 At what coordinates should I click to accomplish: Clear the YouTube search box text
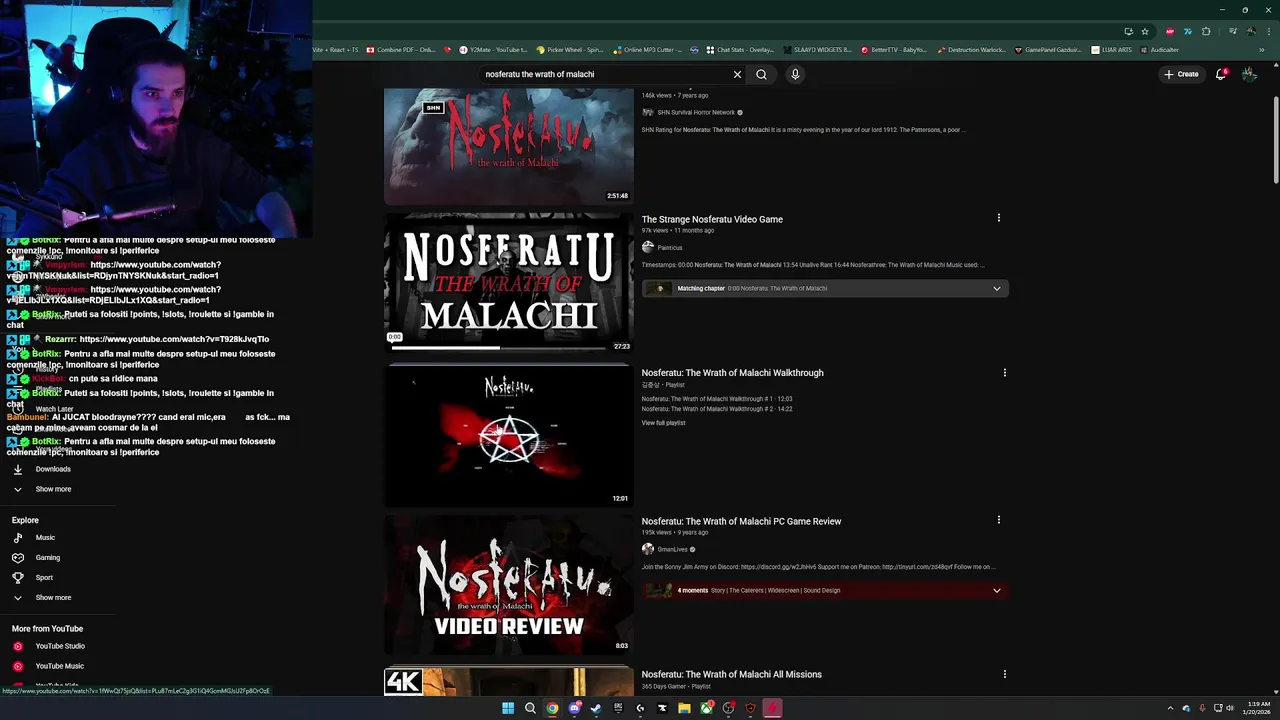click(737, 74)
